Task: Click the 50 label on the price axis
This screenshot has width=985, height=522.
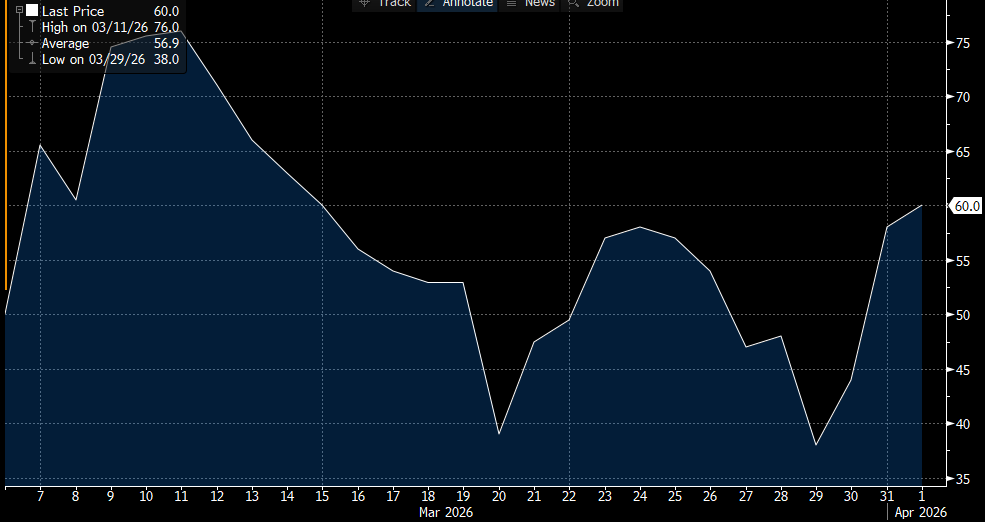Action: point(963,315)
